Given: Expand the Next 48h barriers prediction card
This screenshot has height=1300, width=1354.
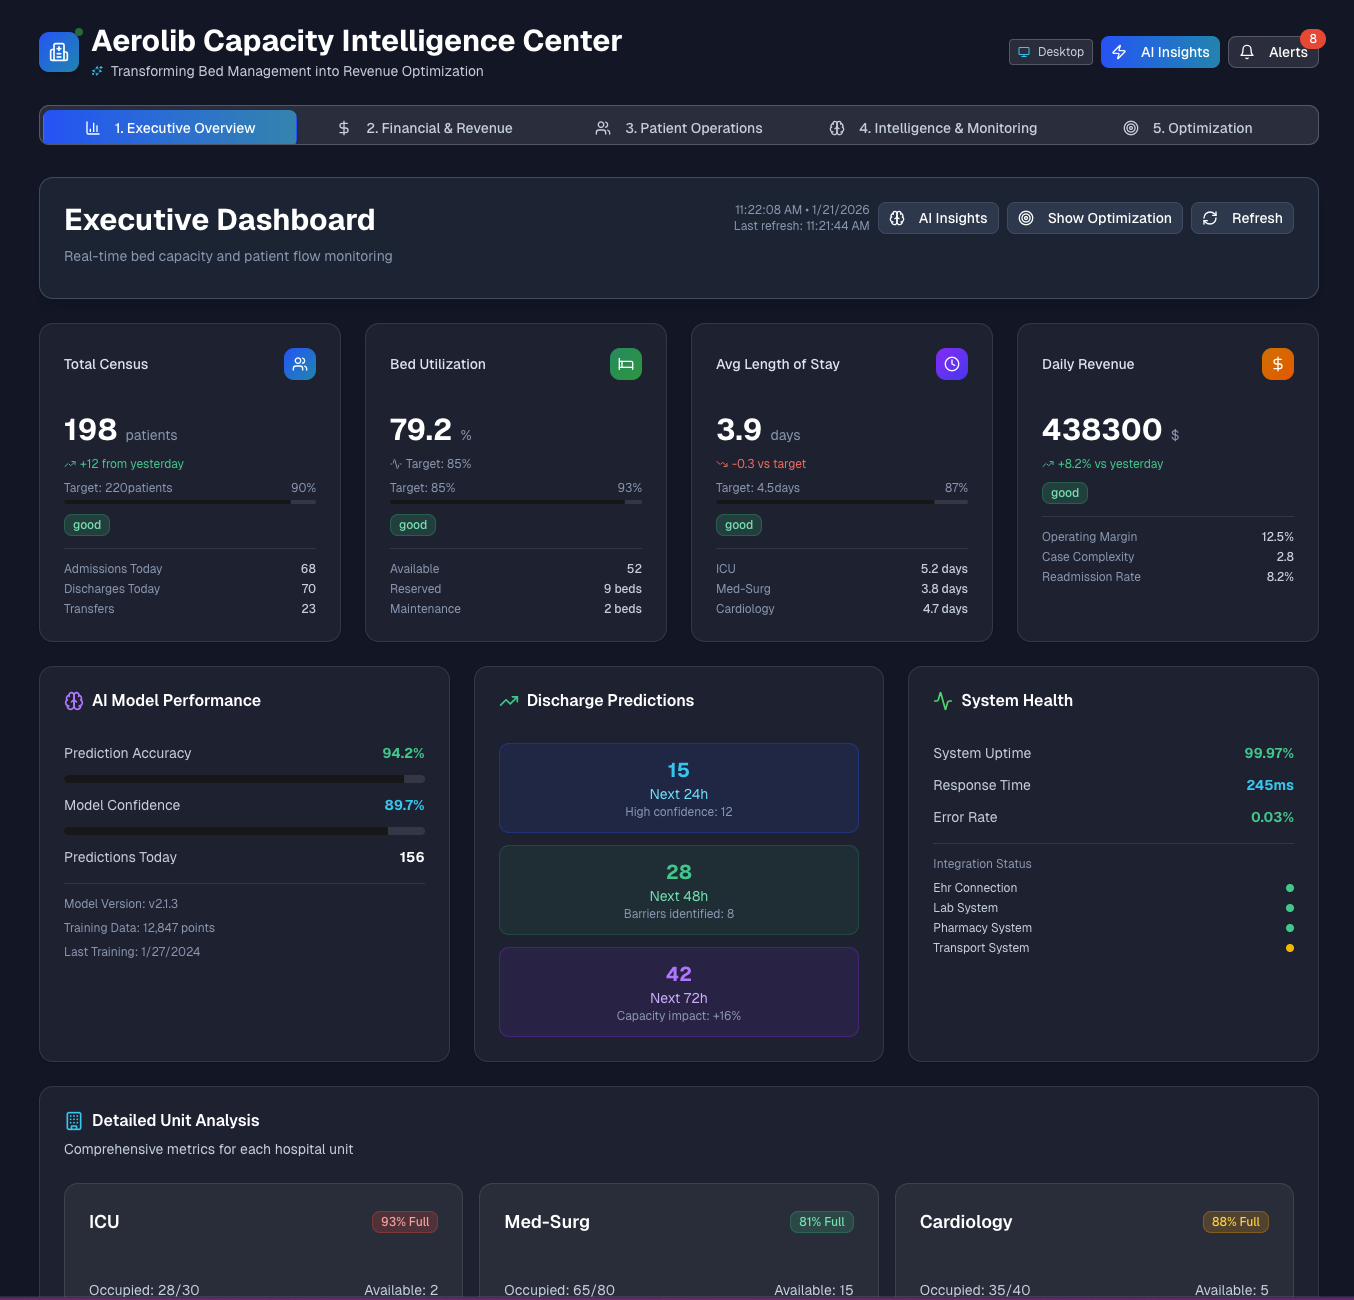Looking at the screenshot, I should (x=678, y=890).
